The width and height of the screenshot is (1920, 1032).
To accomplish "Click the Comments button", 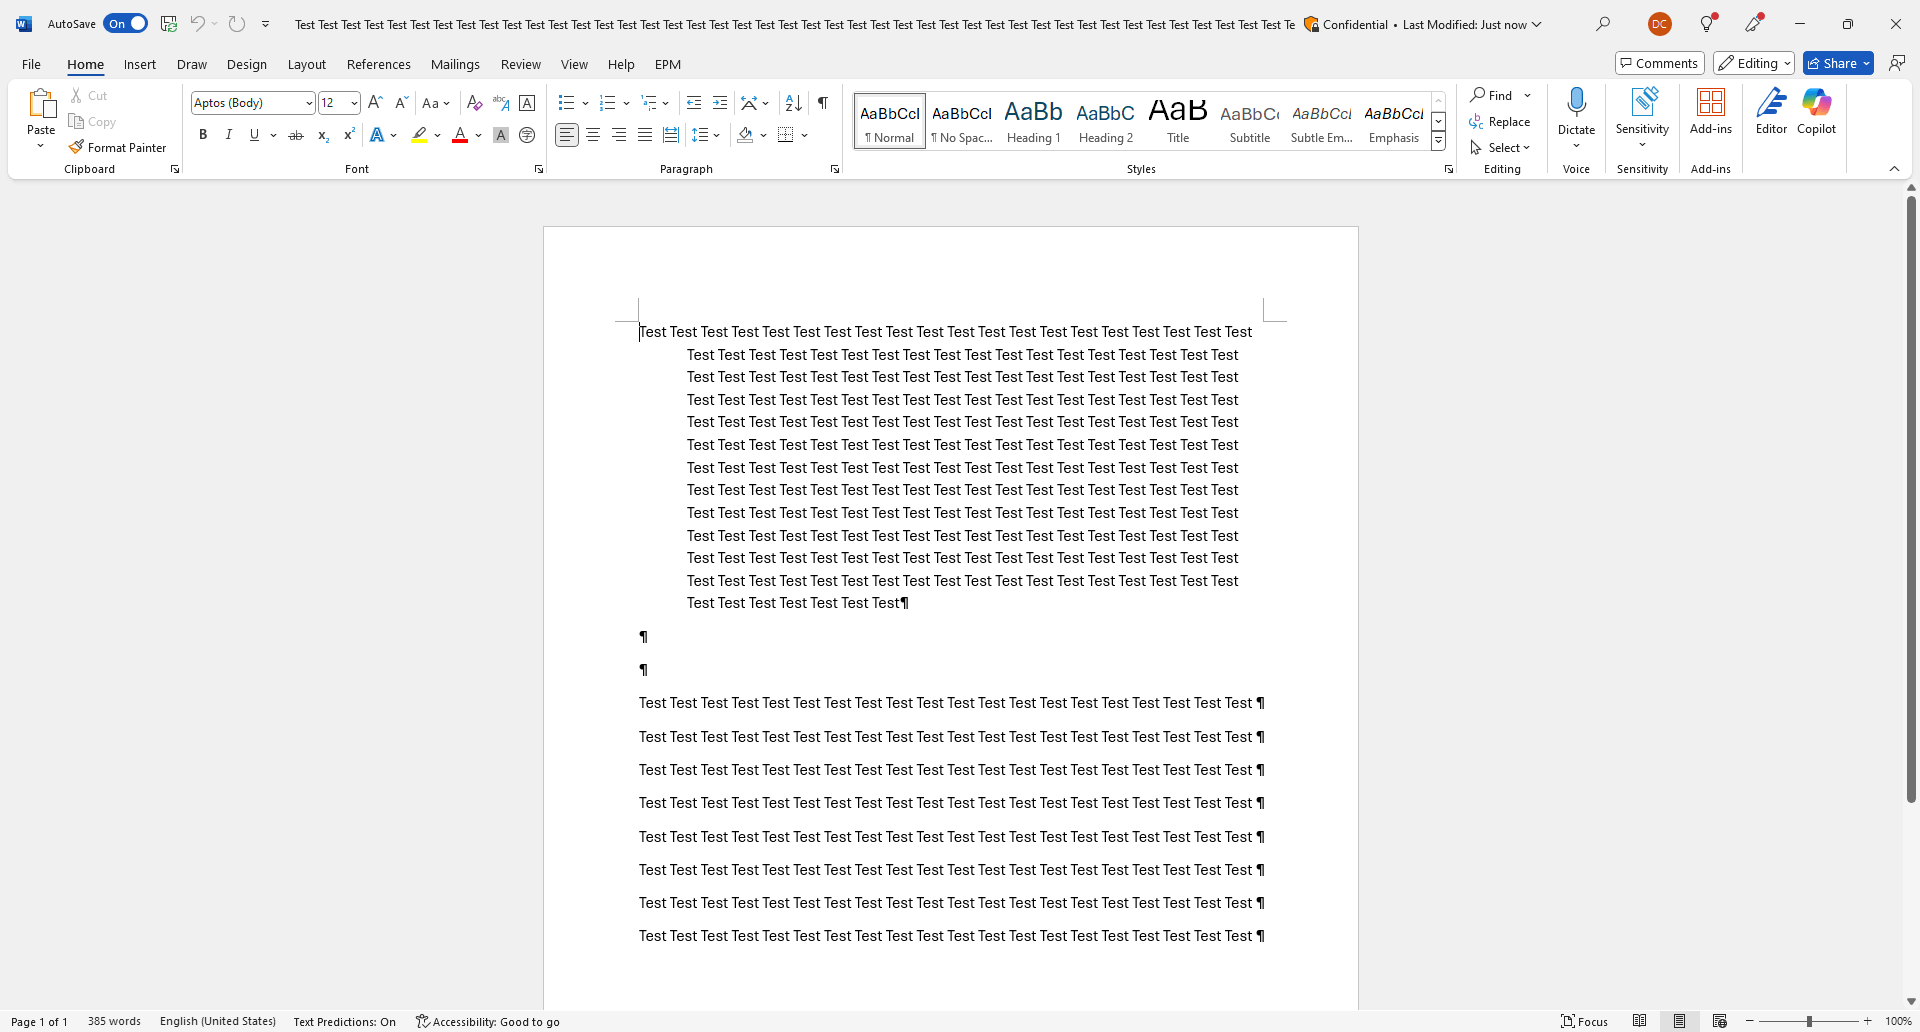I will coord(1660,63).
